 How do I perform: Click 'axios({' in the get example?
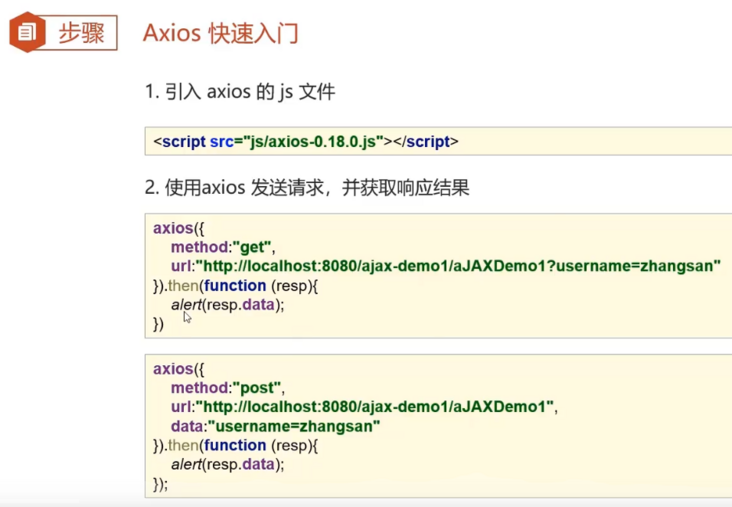(x=178, y=228)
